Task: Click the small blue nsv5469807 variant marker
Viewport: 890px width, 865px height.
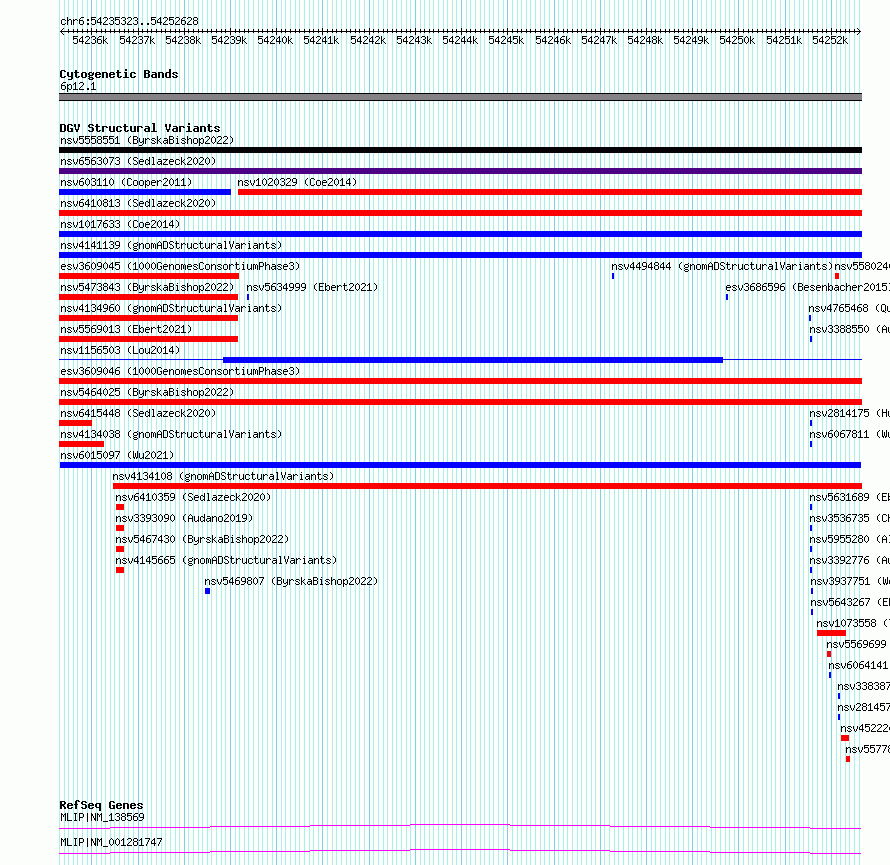Action: 208,591
